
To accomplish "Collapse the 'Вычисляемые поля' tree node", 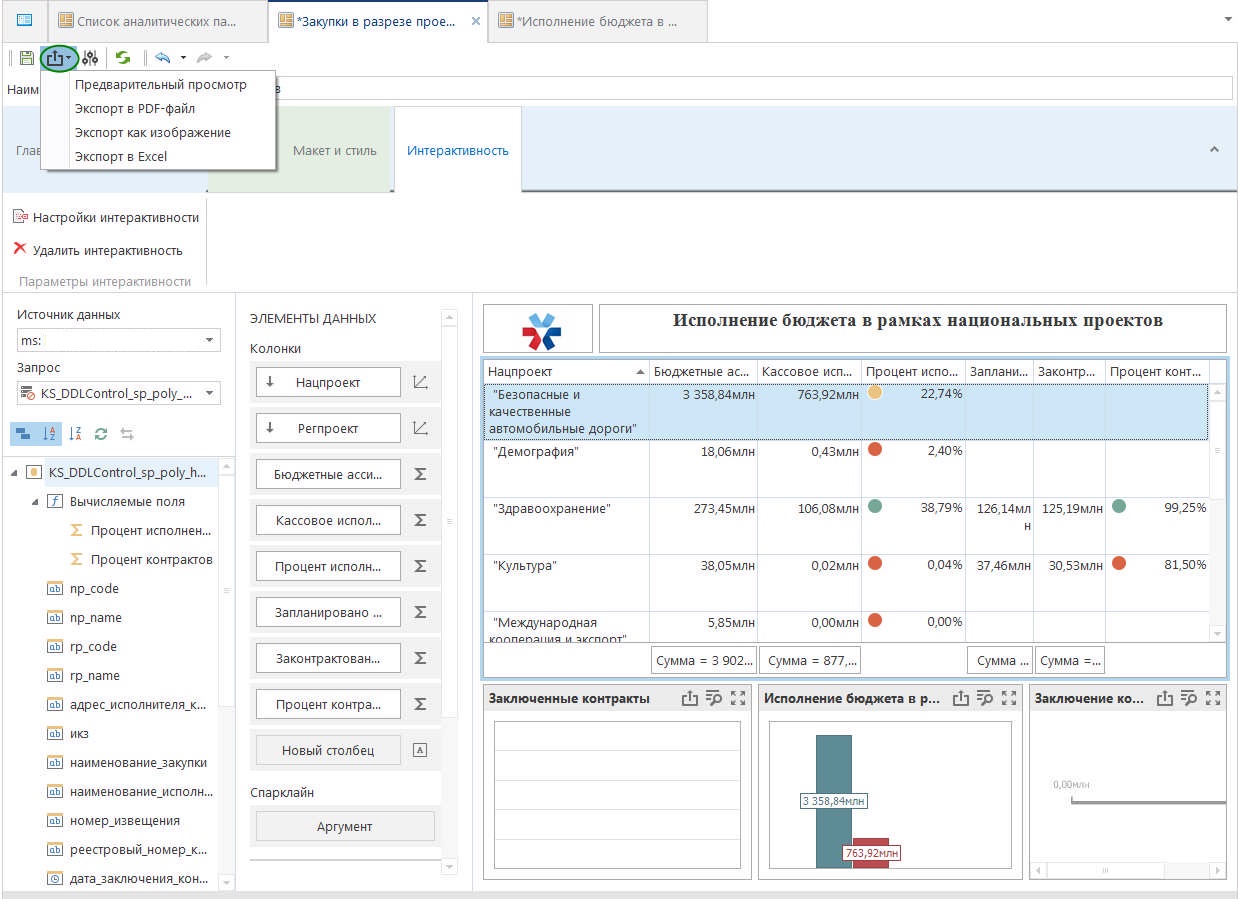I will pos(34,501).
